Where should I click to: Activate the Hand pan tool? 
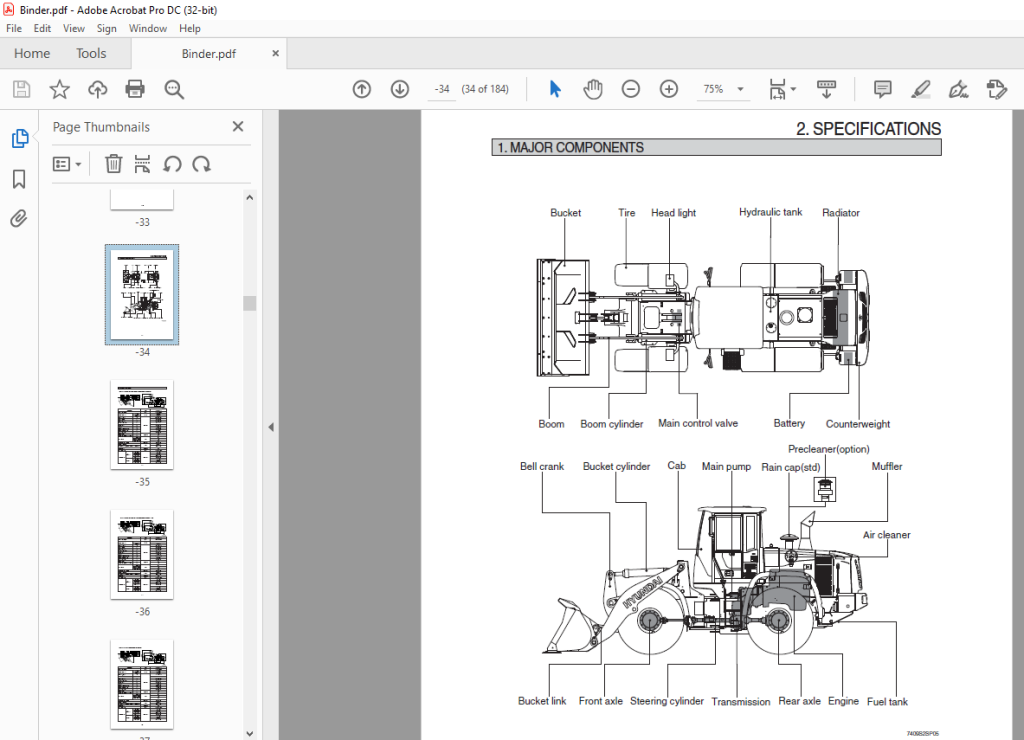pyautogui.click(x=593, y=89)
